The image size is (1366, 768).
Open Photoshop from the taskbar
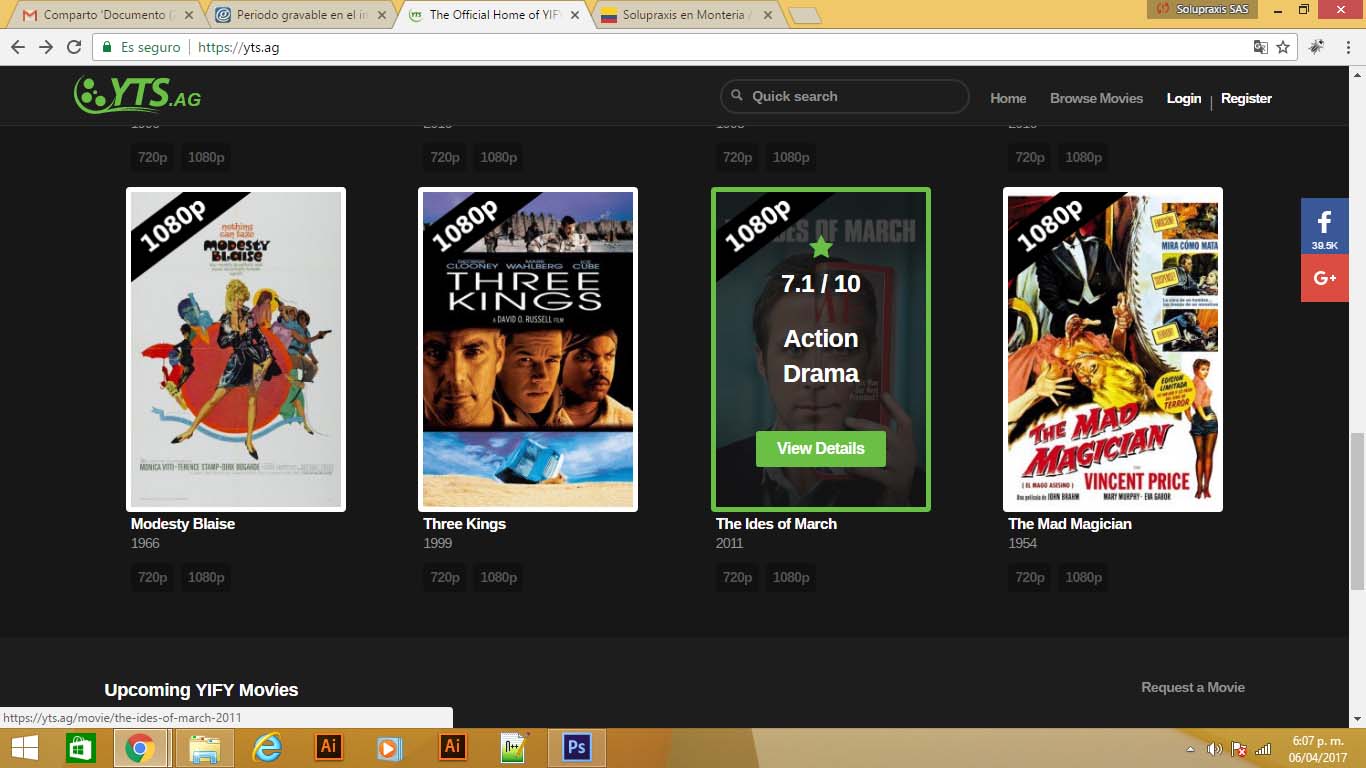pyautogui.click(x=577, y=748)
